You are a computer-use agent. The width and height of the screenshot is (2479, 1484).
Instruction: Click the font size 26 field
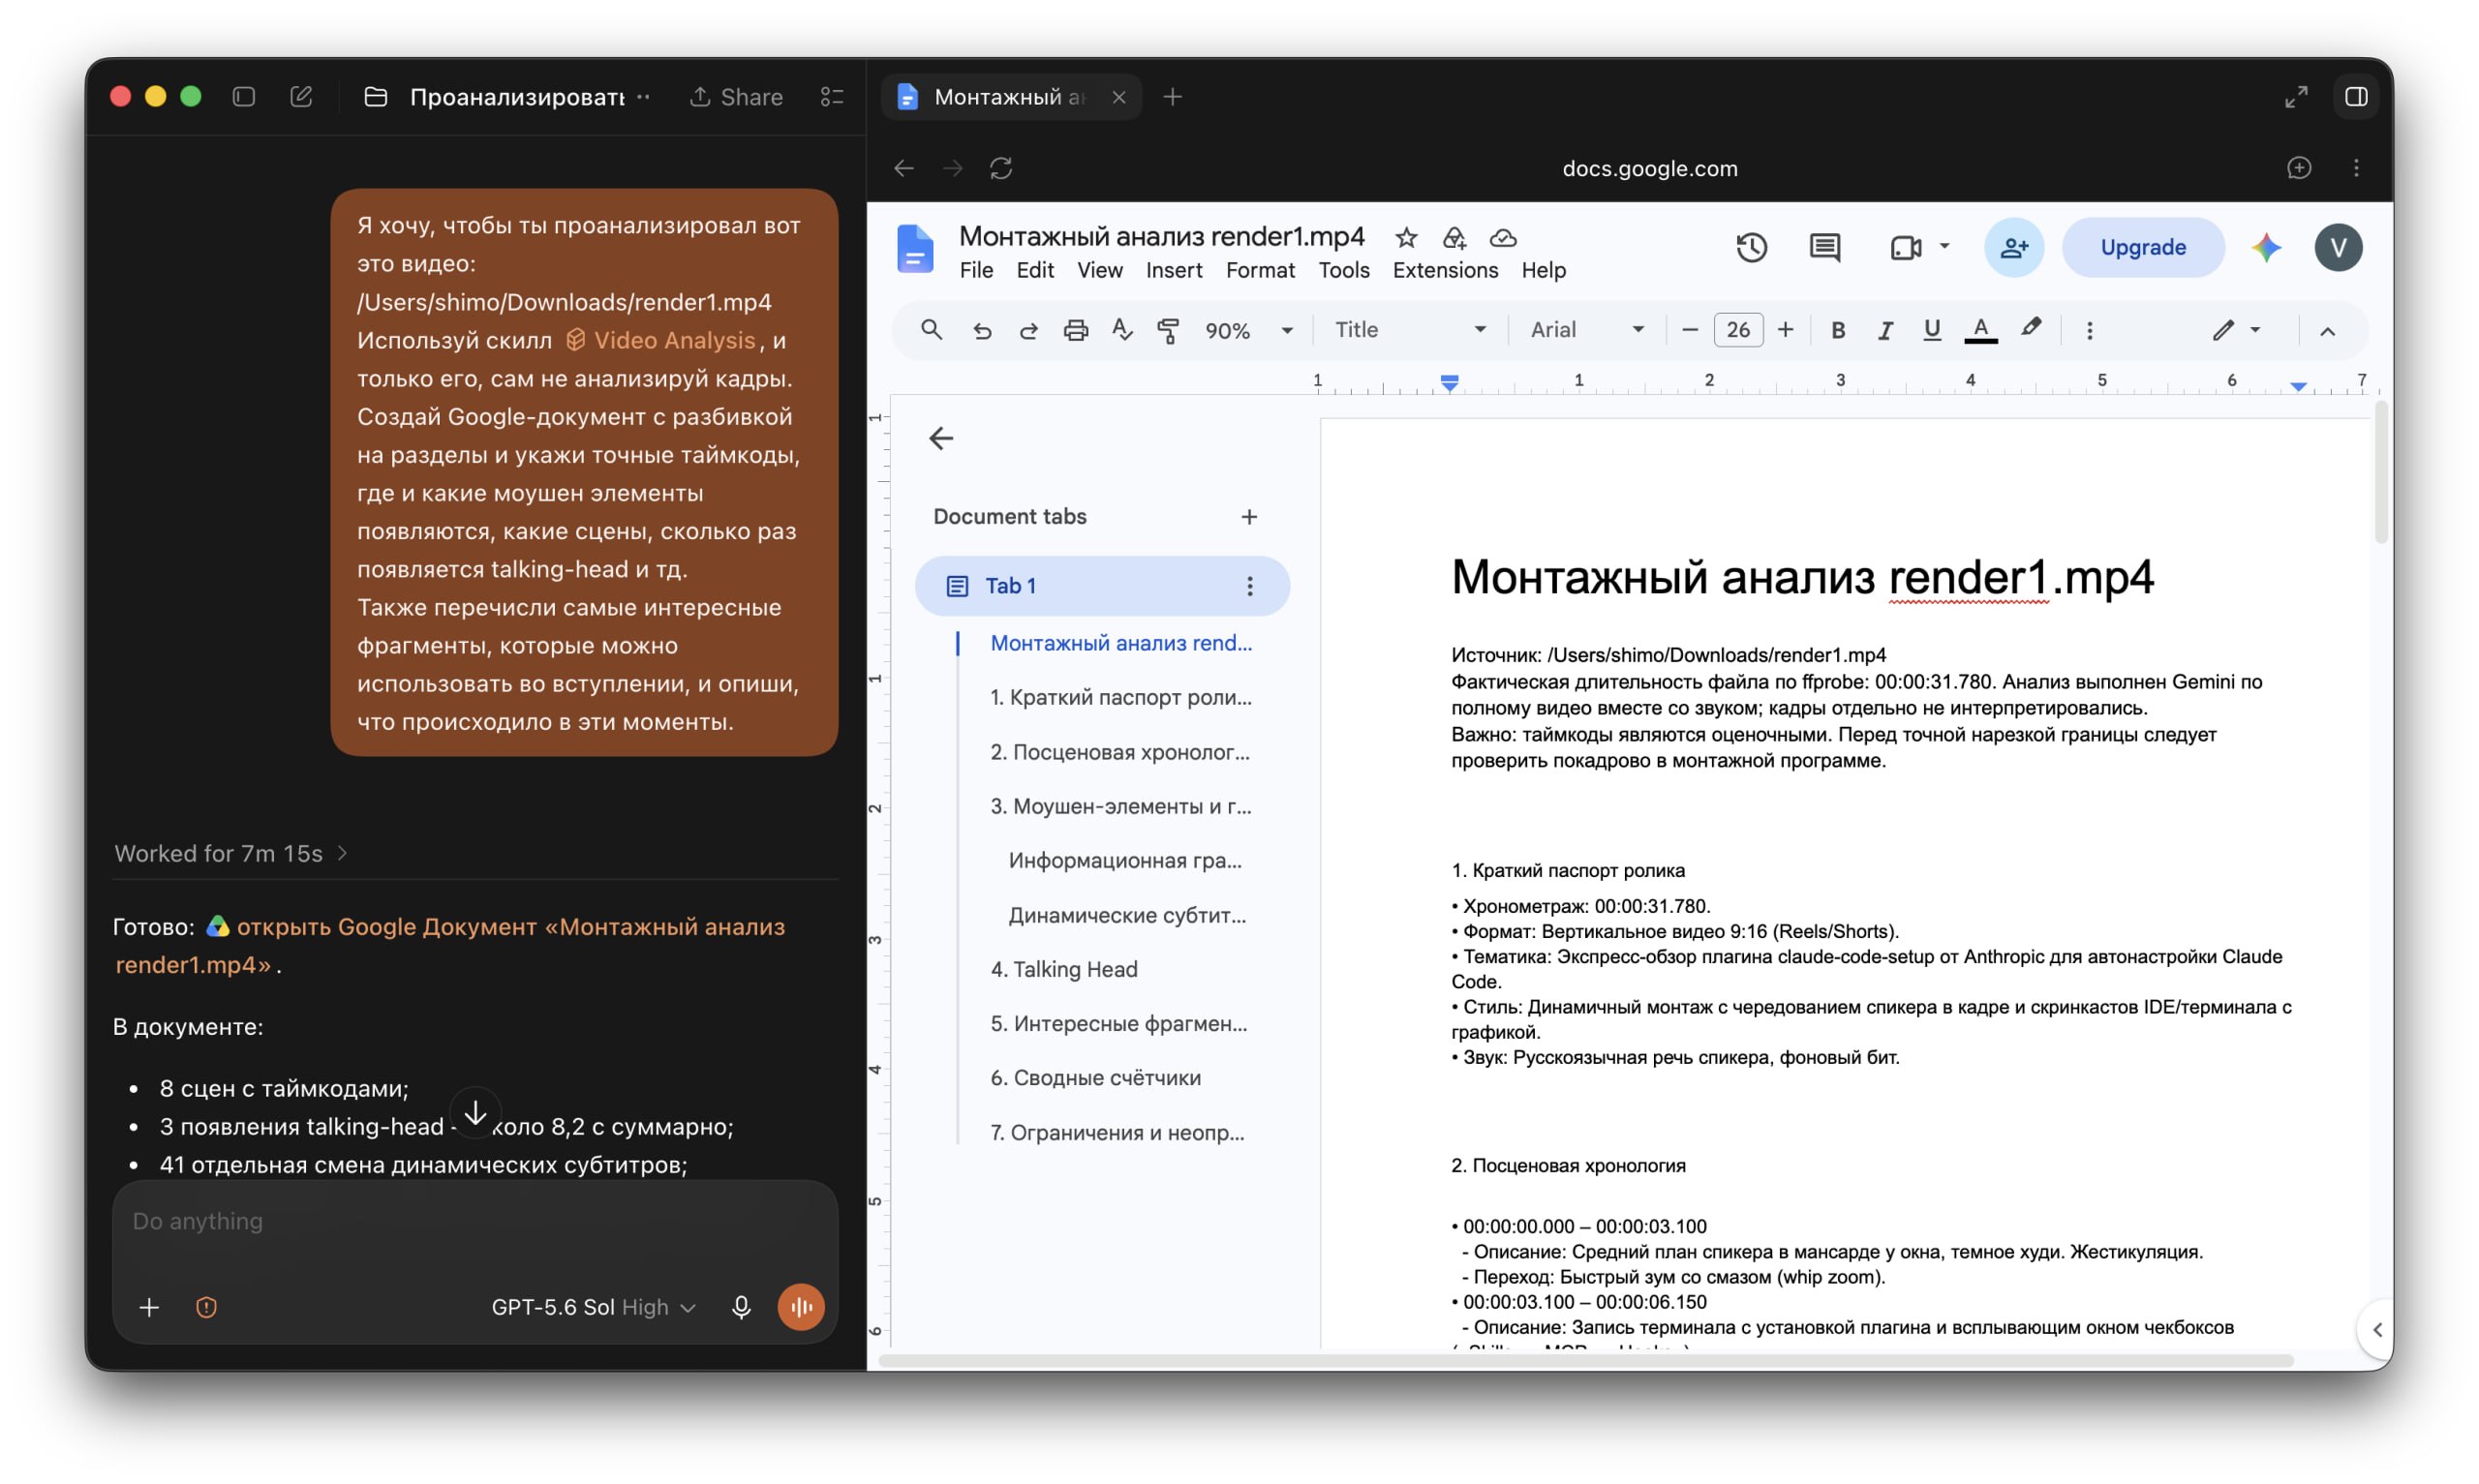[x=1737, y=330]
